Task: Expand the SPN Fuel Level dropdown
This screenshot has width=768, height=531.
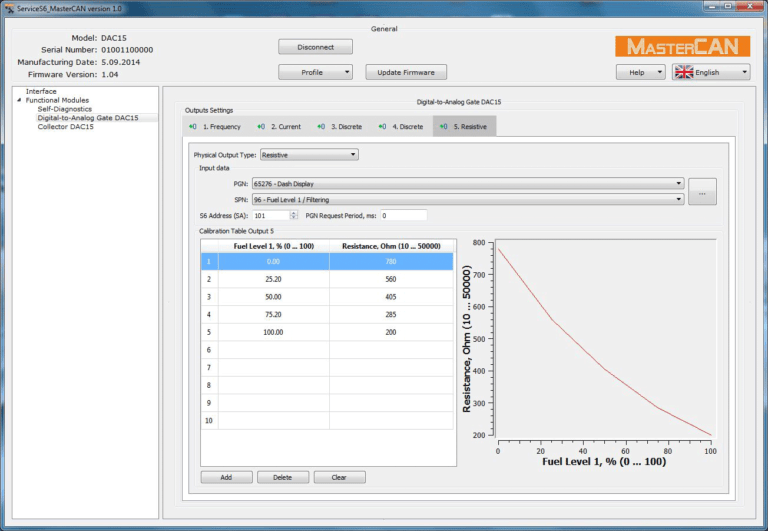Action: (x=467, y=199)
